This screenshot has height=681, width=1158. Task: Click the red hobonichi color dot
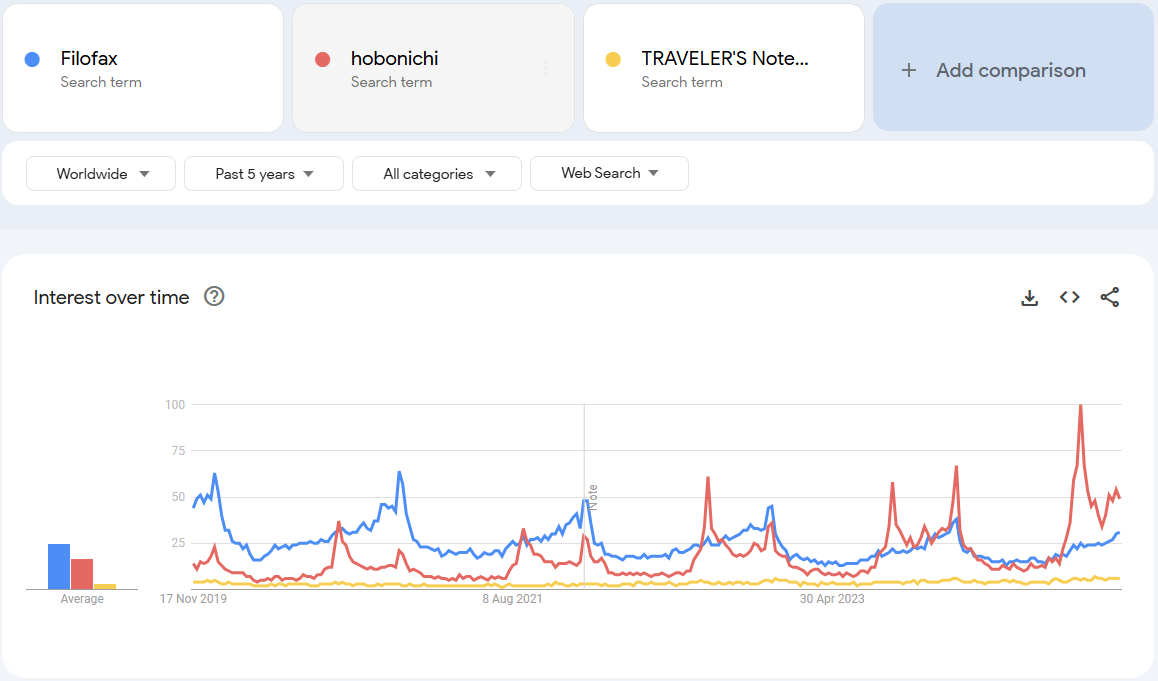point(322,60)
